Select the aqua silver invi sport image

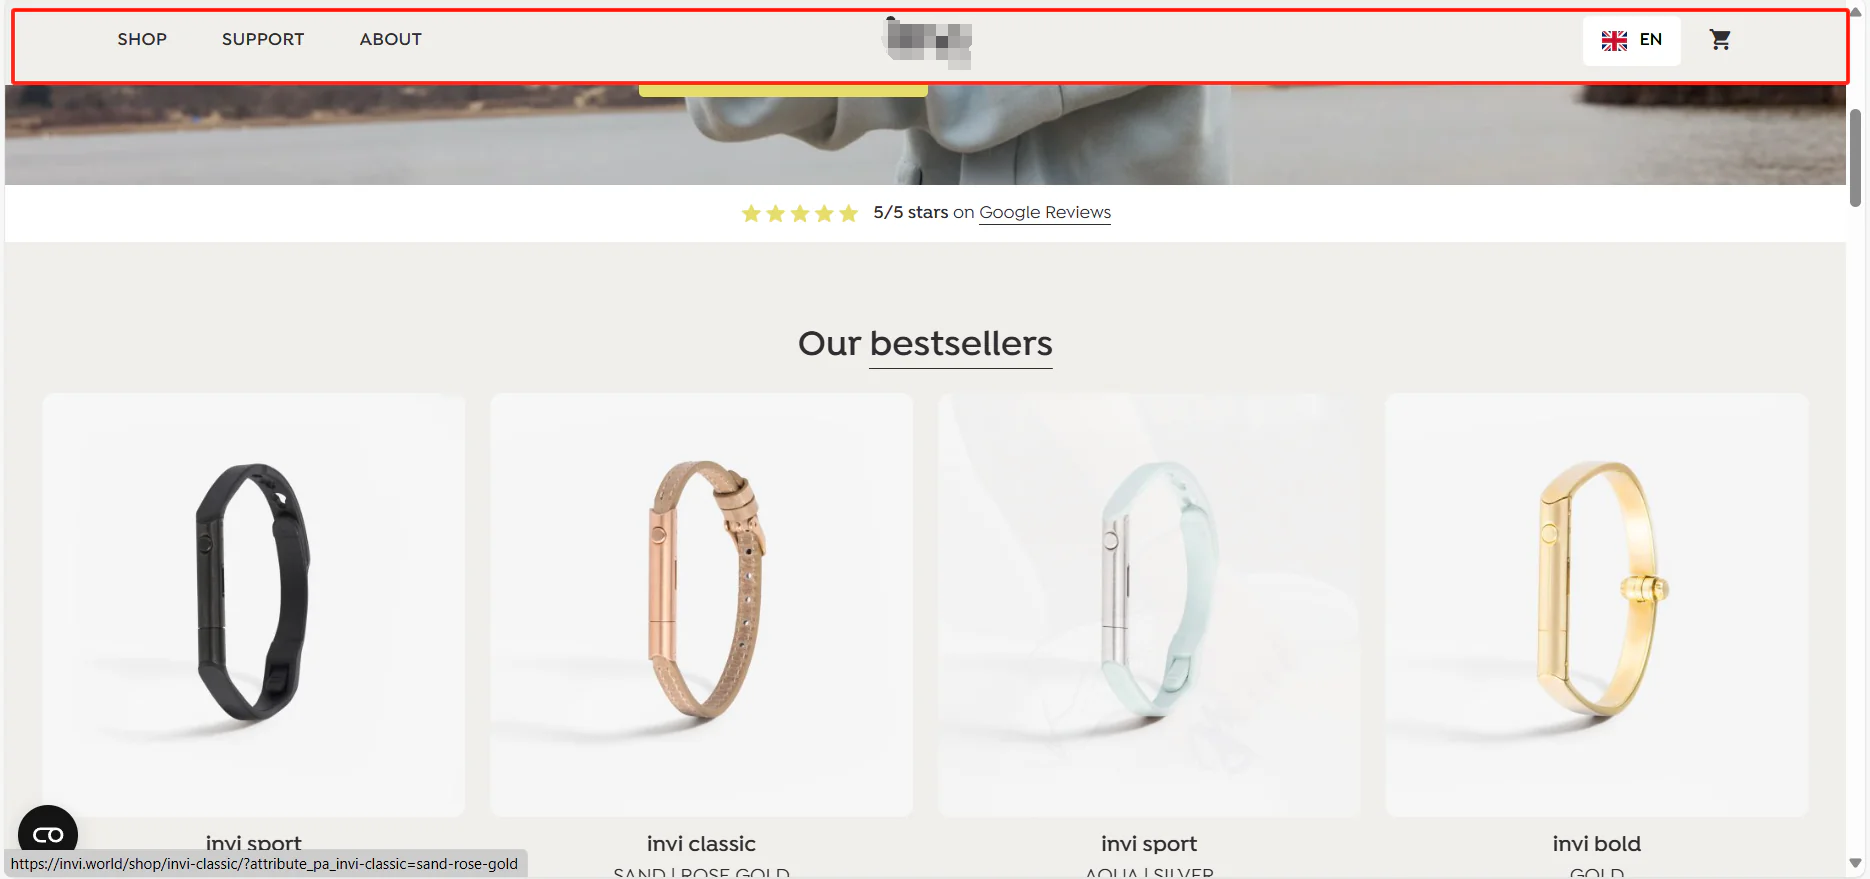1149,604
